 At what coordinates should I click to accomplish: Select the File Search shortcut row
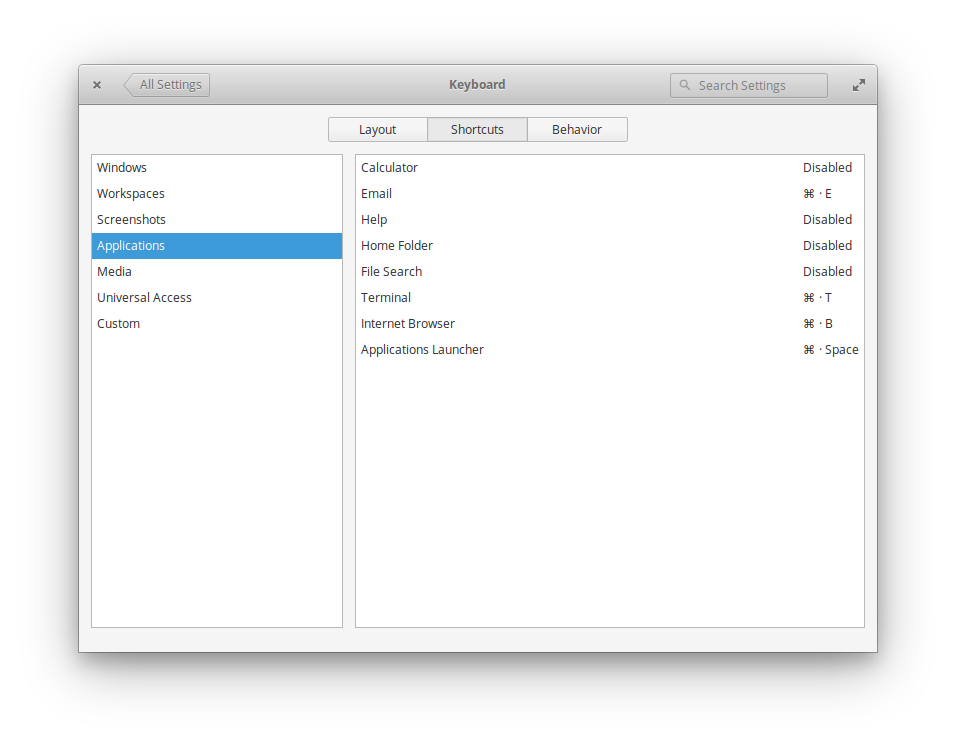coord(610,272)
